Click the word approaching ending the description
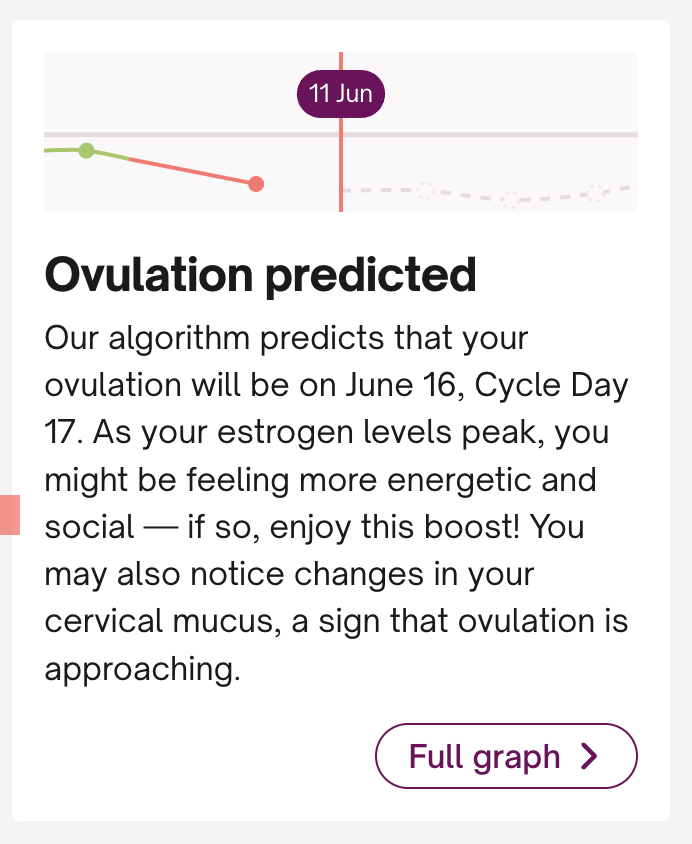The height and width of the screenshot is (844, 692). (x=142, y=668)
